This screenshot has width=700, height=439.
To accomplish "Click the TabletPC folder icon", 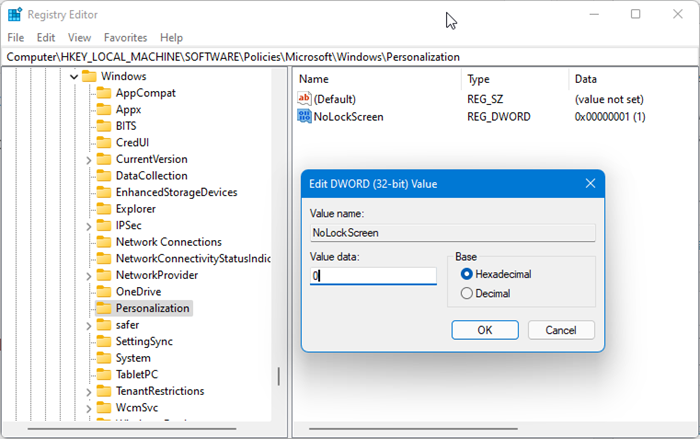I will (103, 374).
